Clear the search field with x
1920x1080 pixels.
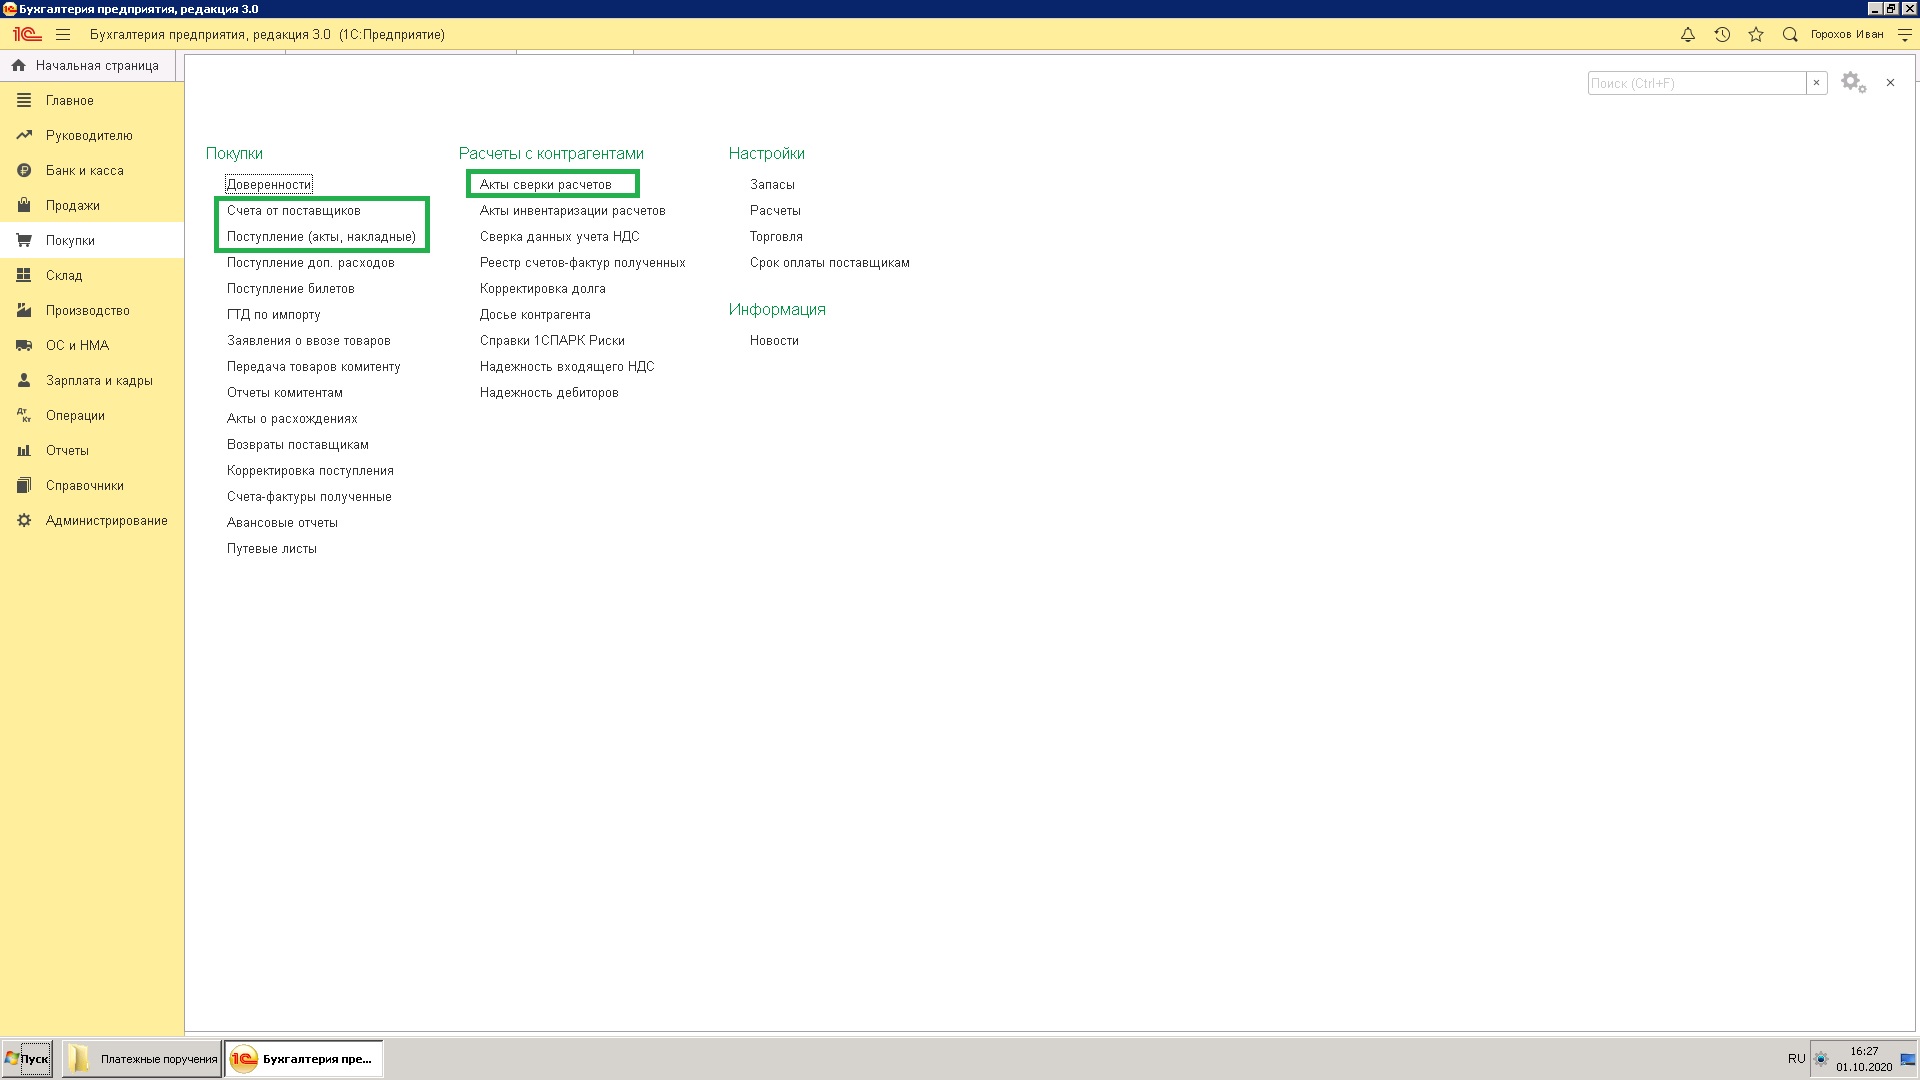[1817, 83]
